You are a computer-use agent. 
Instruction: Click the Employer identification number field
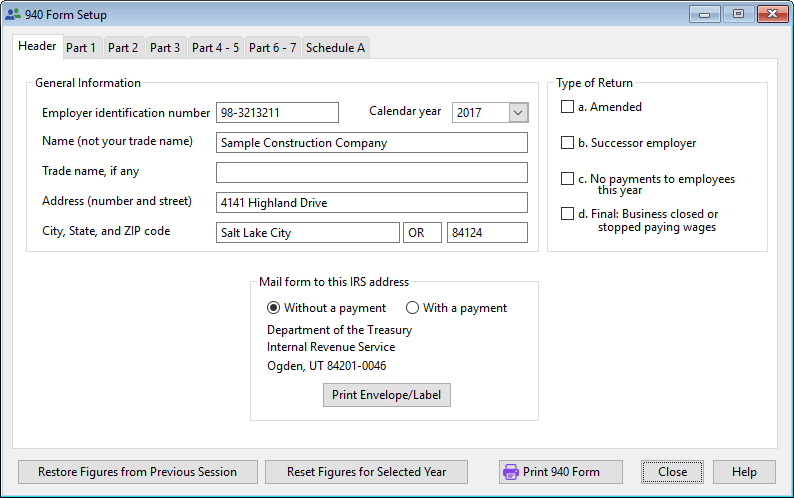[277, 113]
